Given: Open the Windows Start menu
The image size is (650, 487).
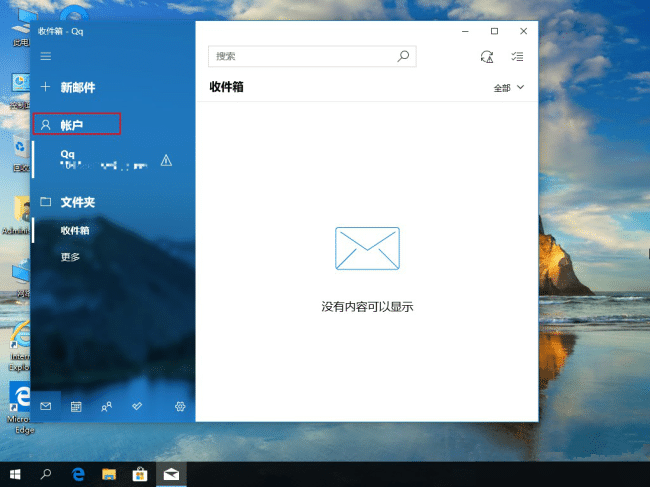Looking at the screenshot, I should click(x=15, y=474).
